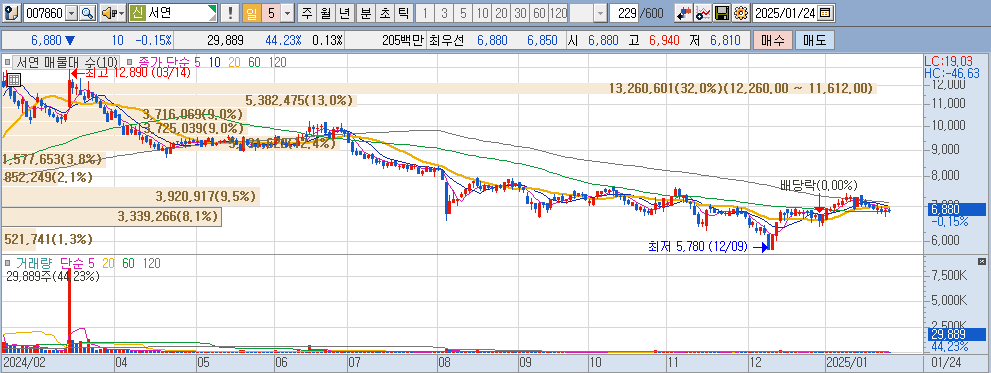
Task: Click the red-blue arrows chart sync icon
Action: tap(683, 13)
